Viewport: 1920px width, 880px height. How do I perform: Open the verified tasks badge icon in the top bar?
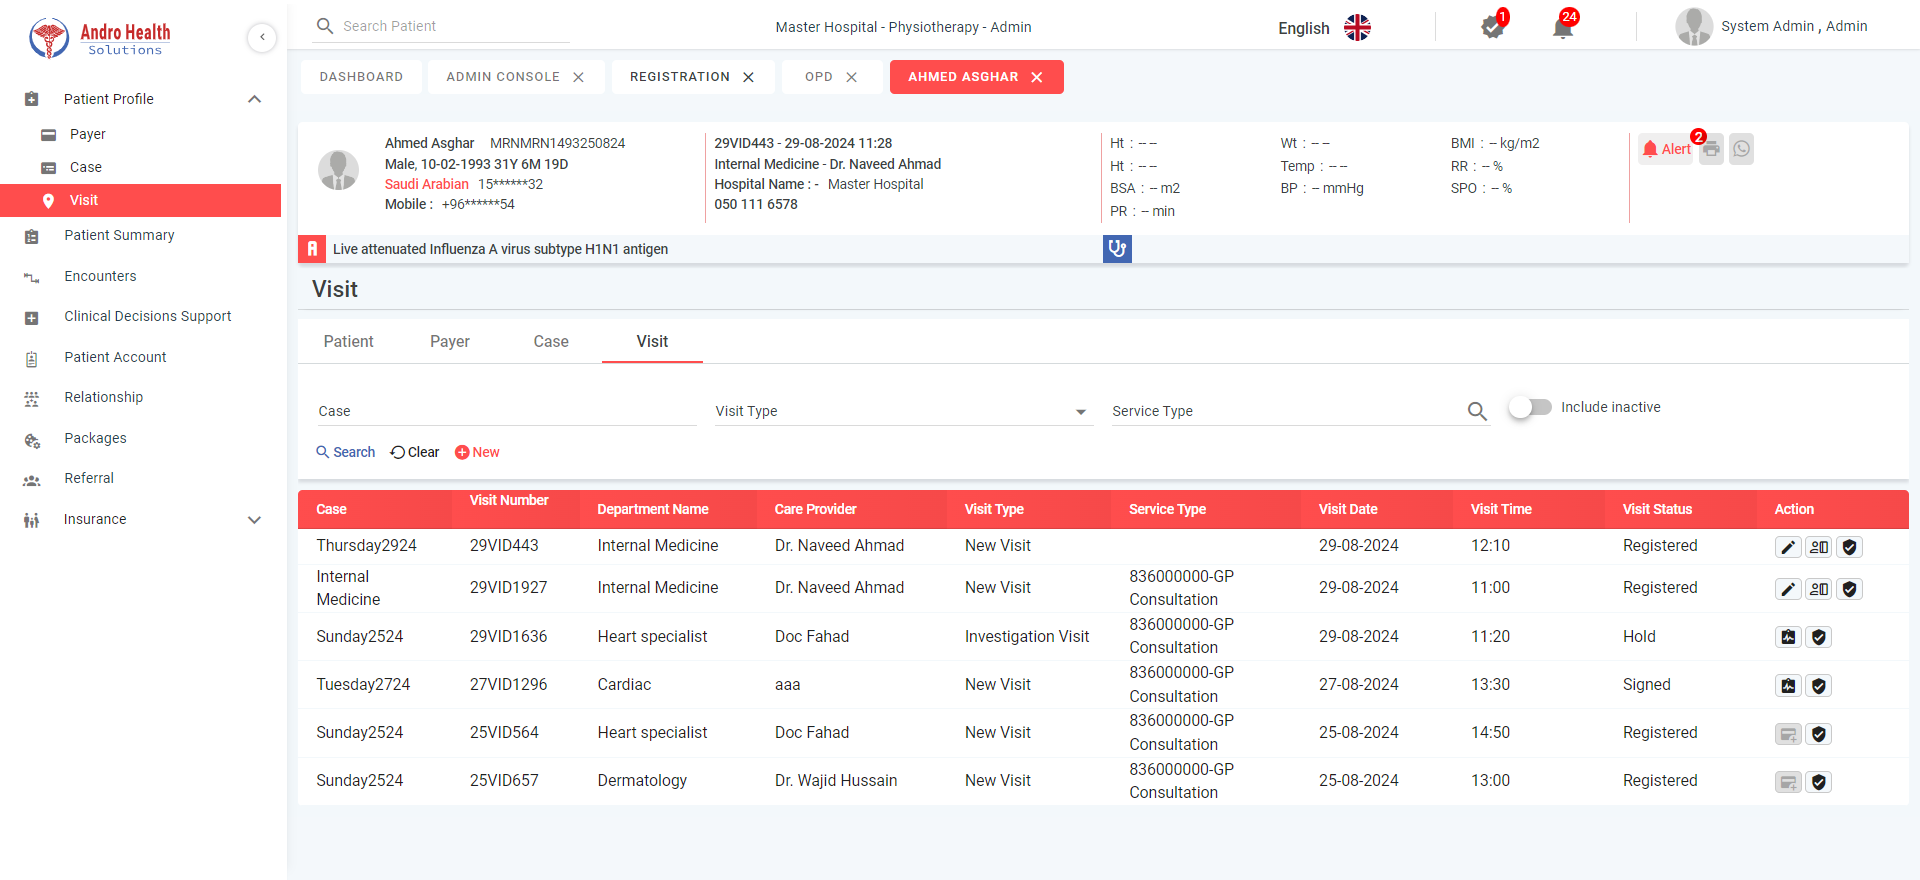1492,28
